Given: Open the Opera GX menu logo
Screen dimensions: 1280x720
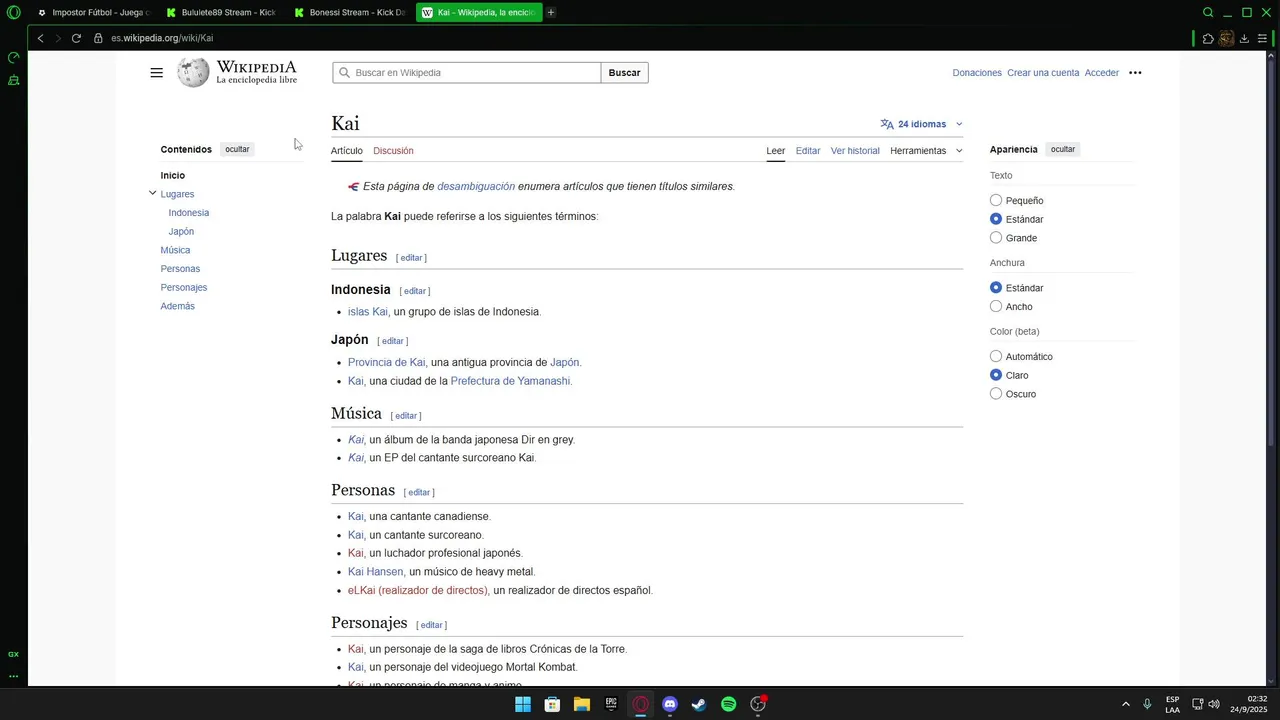Looking at the screenshot, I should coord(13,13).
